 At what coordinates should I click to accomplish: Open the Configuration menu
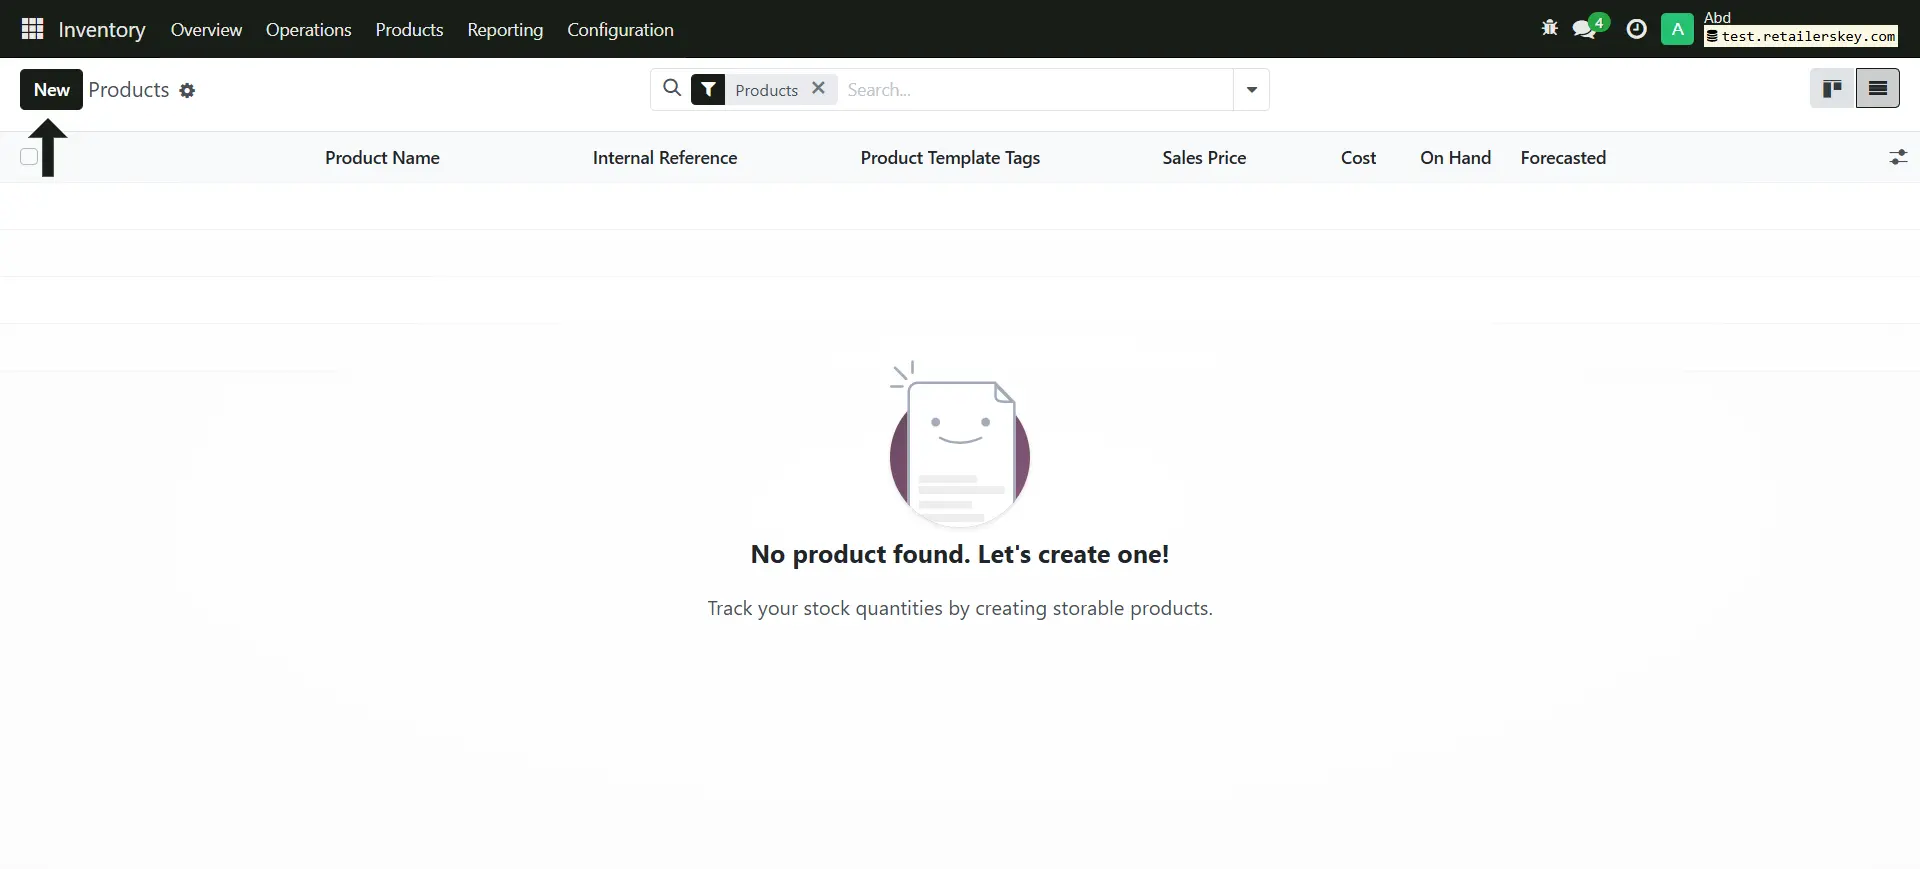click(x=620, y=30)
